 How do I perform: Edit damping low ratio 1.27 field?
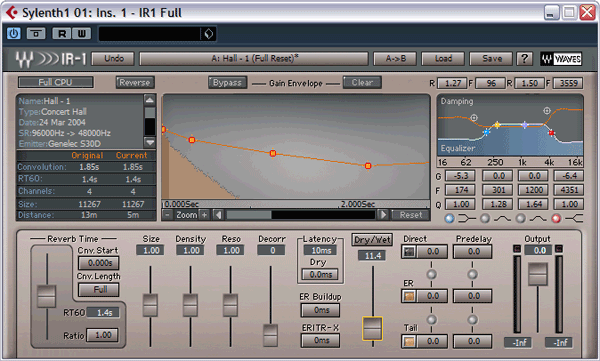452,83
